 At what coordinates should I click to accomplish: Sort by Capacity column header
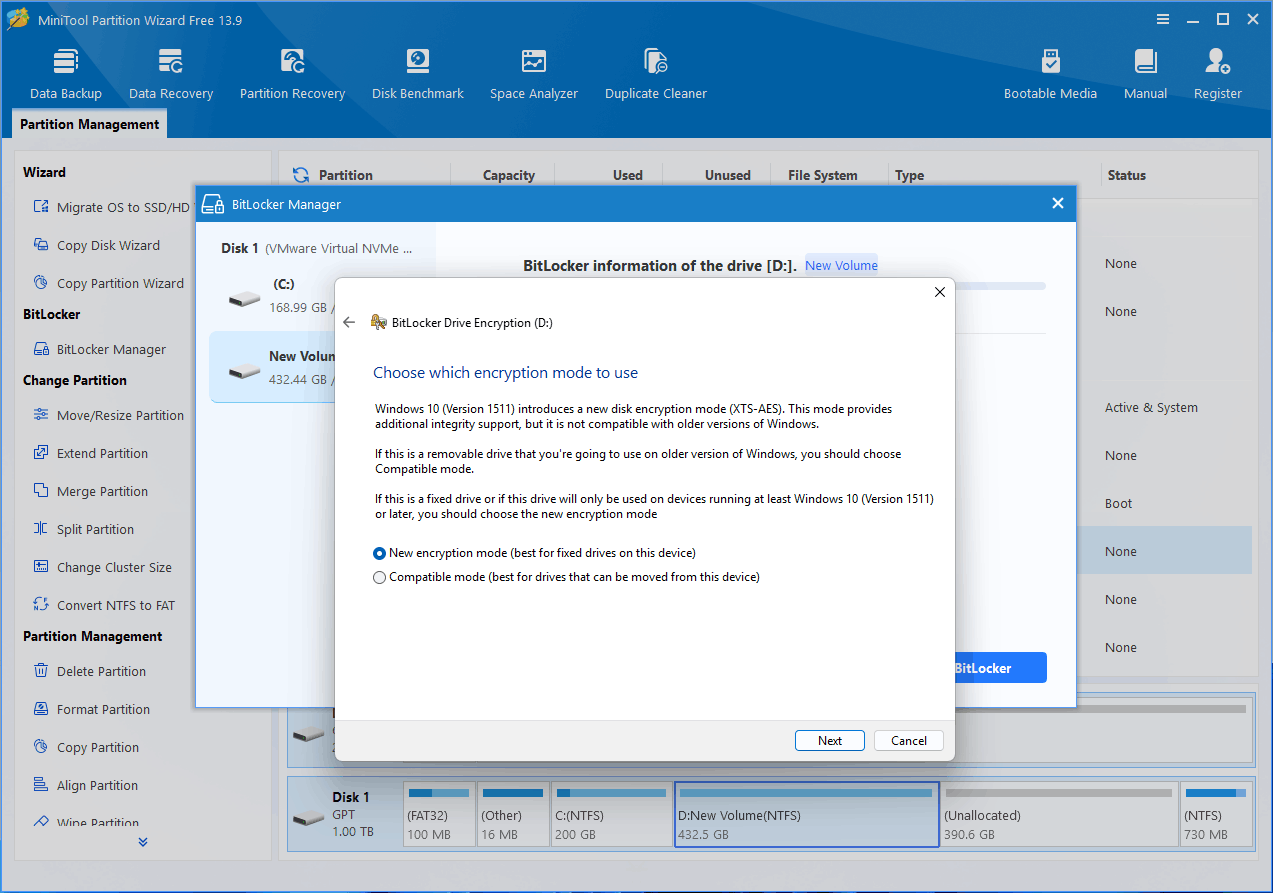click(x=509, y=175)
